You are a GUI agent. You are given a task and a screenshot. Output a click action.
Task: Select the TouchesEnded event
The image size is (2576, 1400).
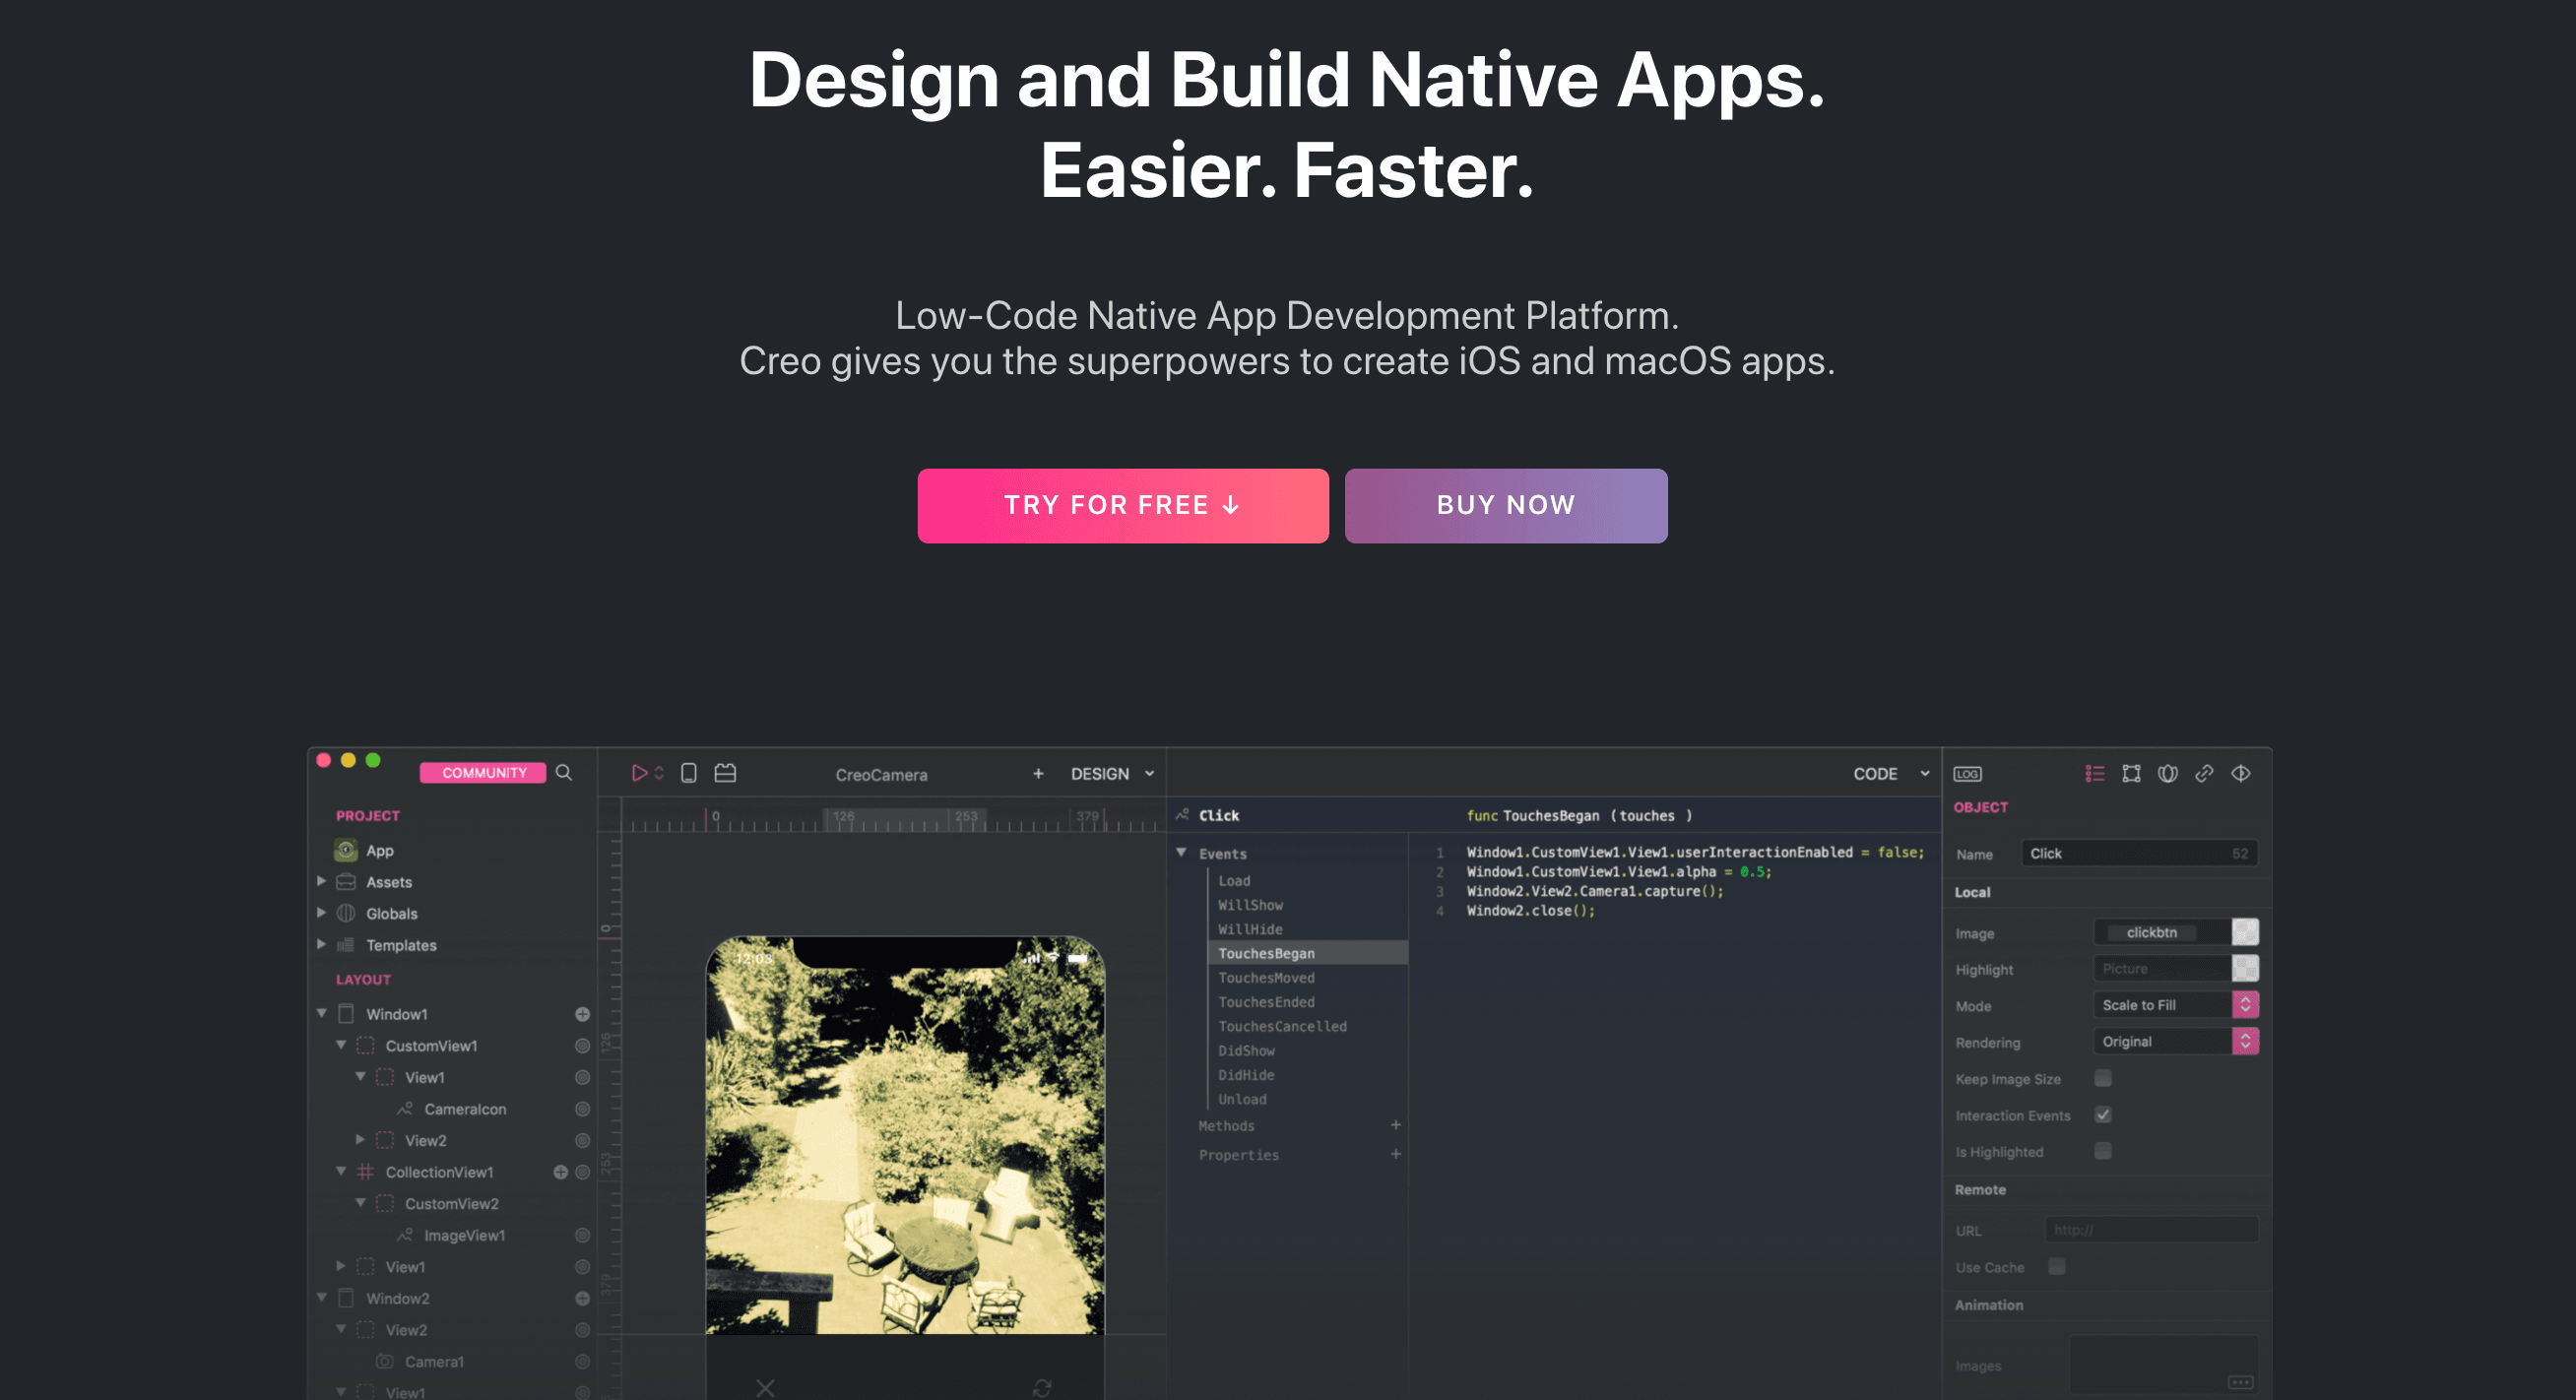click(x=1266, y=1002)
